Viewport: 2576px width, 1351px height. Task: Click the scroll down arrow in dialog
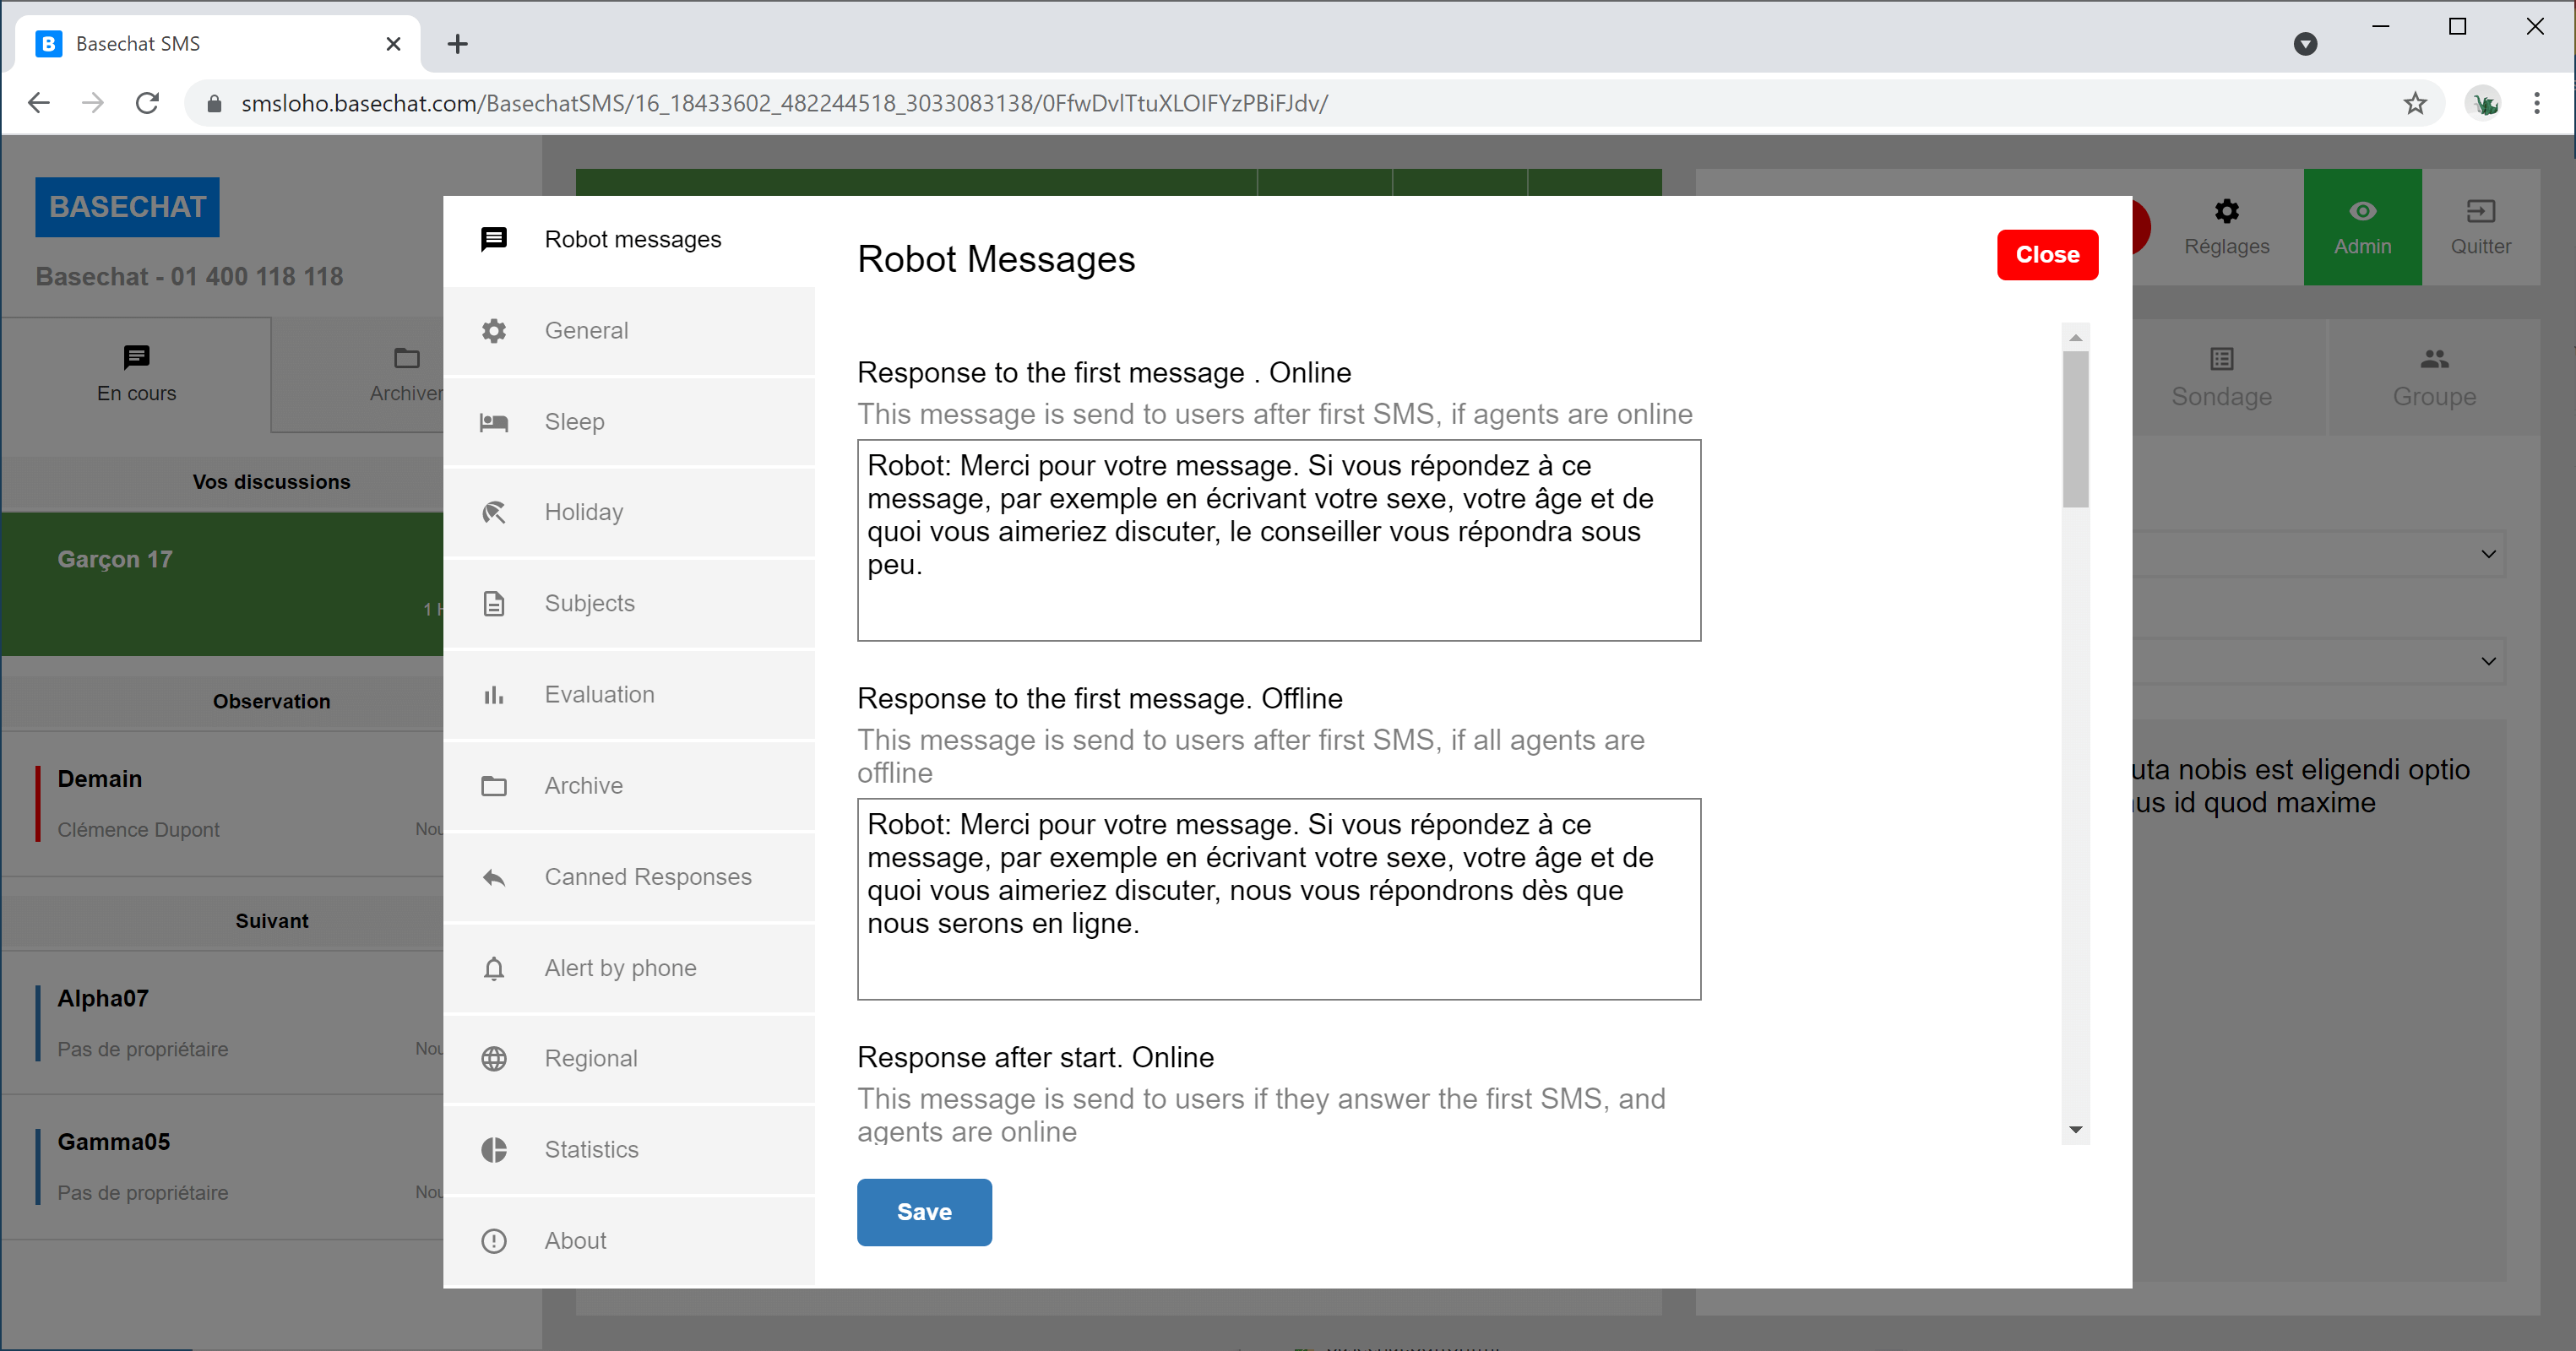click(x=2076, y=1130)
